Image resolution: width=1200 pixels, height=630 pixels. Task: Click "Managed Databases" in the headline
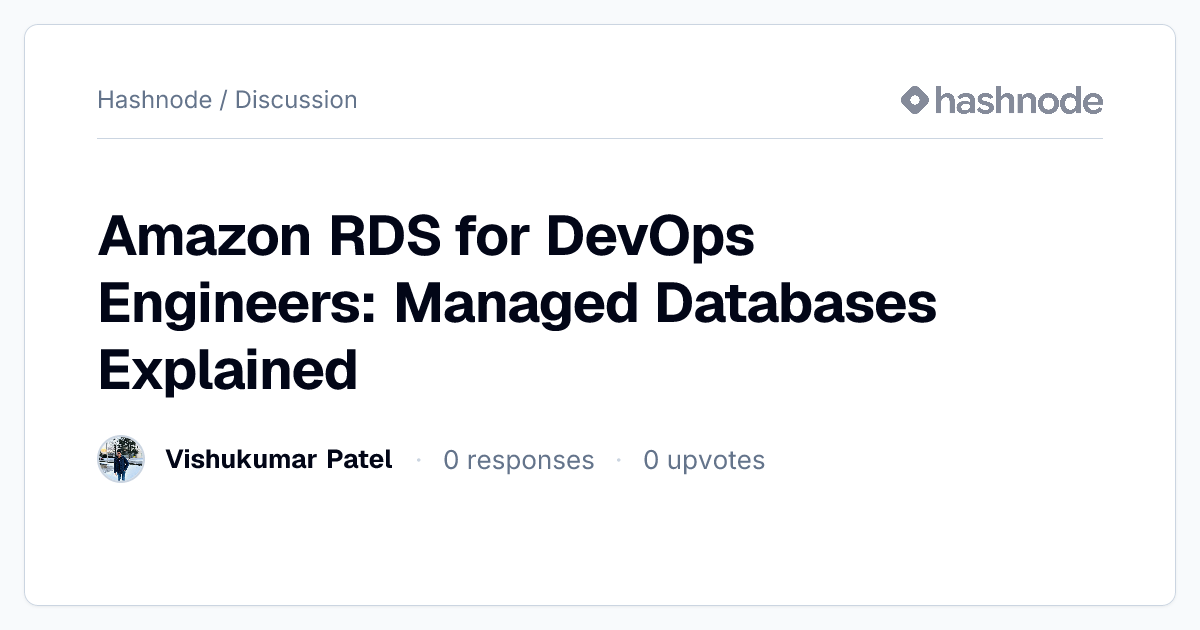tap(666, 304)
